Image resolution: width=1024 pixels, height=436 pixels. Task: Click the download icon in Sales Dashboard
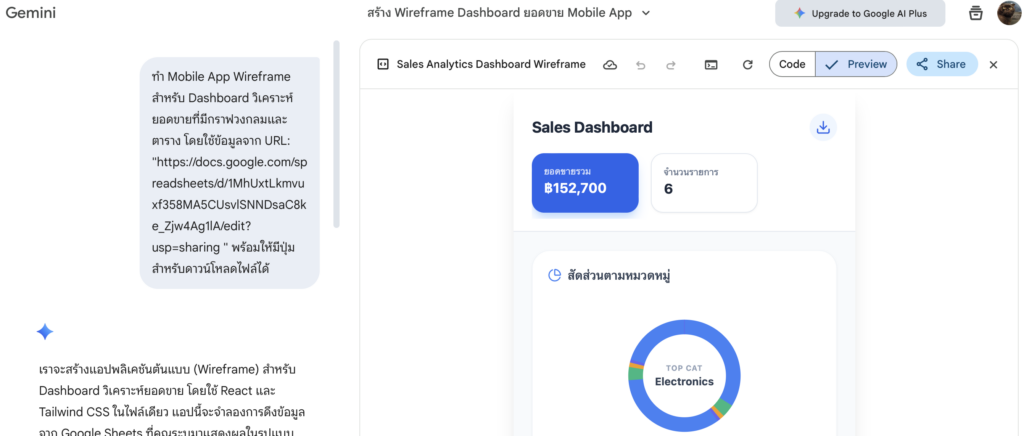point(823,127)
